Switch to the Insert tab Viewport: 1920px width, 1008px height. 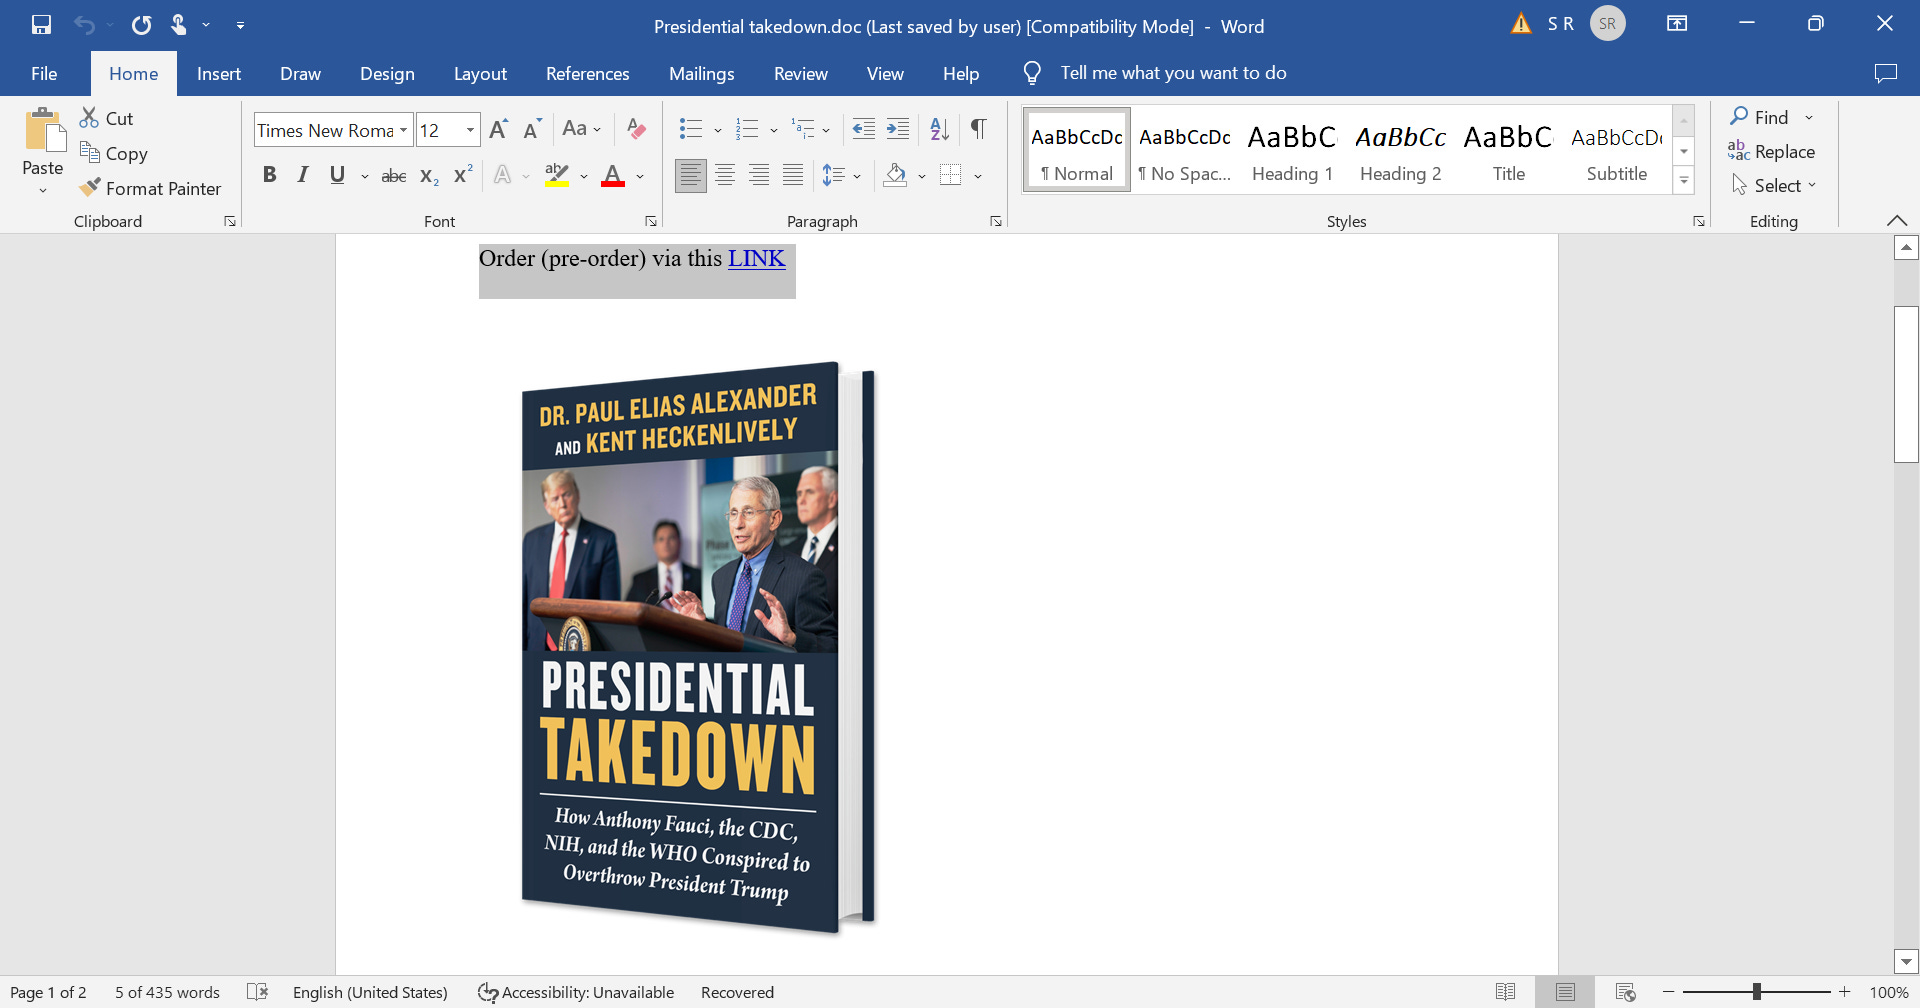[x=218, y=73]
